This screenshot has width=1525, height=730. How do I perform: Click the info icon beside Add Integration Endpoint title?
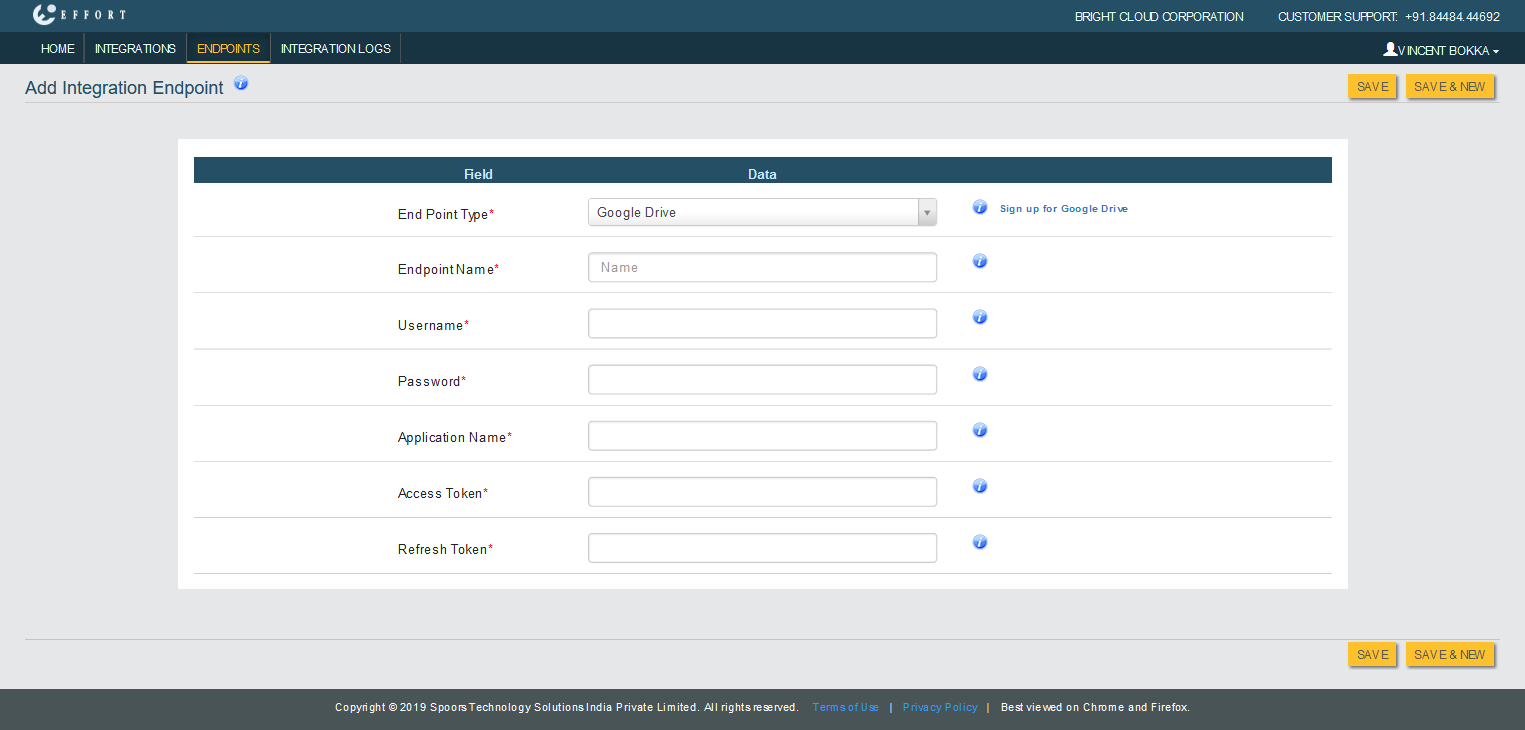click(x=241, y=84)
